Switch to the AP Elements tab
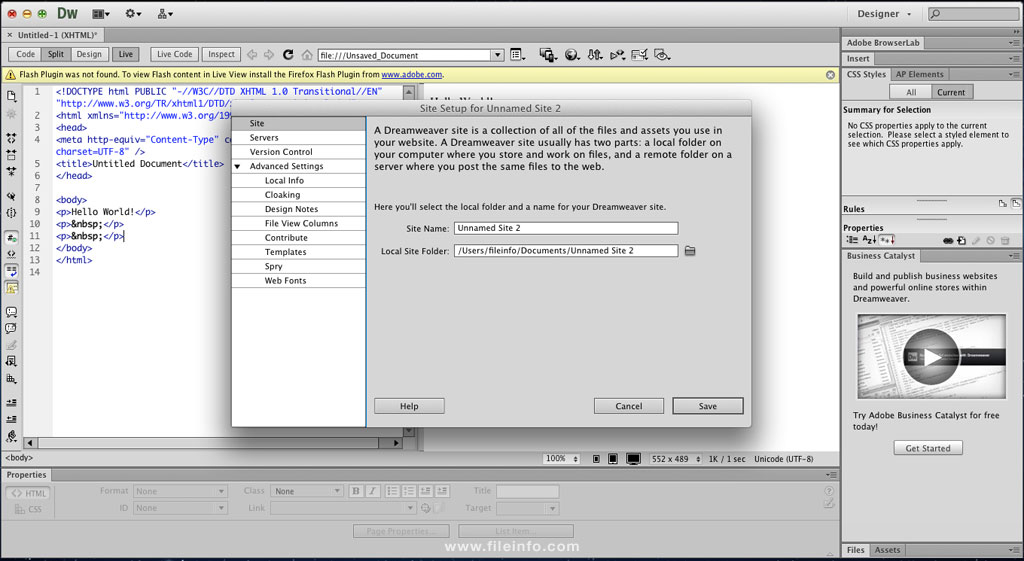 point(919,74)
